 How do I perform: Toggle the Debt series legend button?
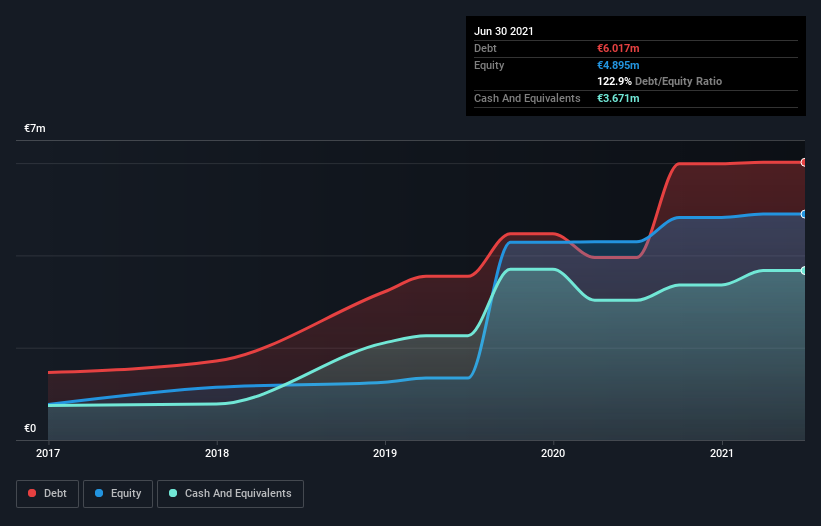(x=48, y=494)
